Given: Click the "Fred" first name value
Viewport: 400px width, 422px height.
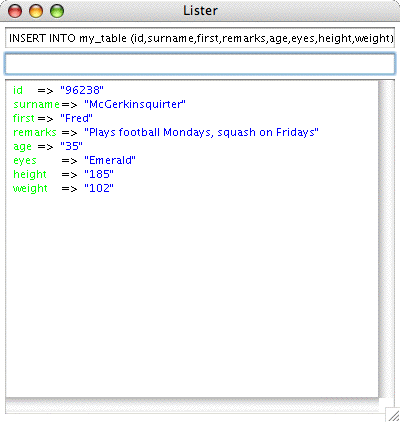Looking at the screenshot, I should pos(76,118).
